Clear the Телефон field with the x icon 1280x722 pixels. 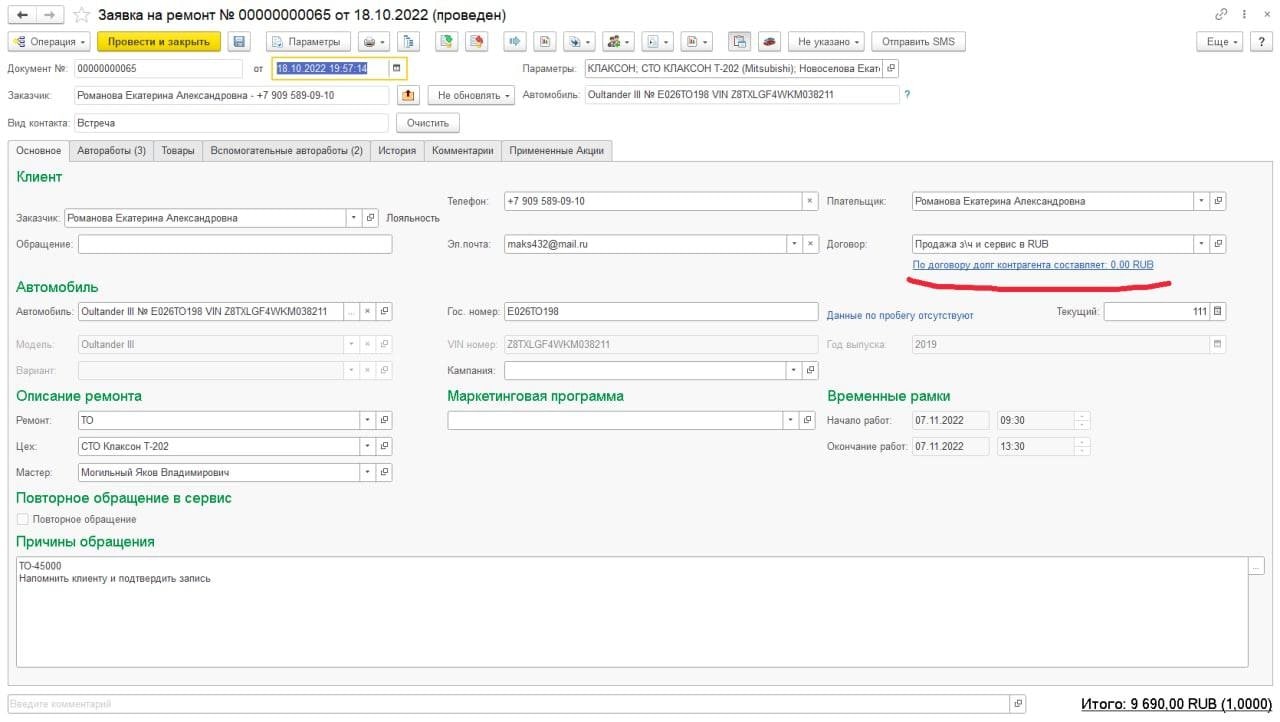(x=809, y=201)
